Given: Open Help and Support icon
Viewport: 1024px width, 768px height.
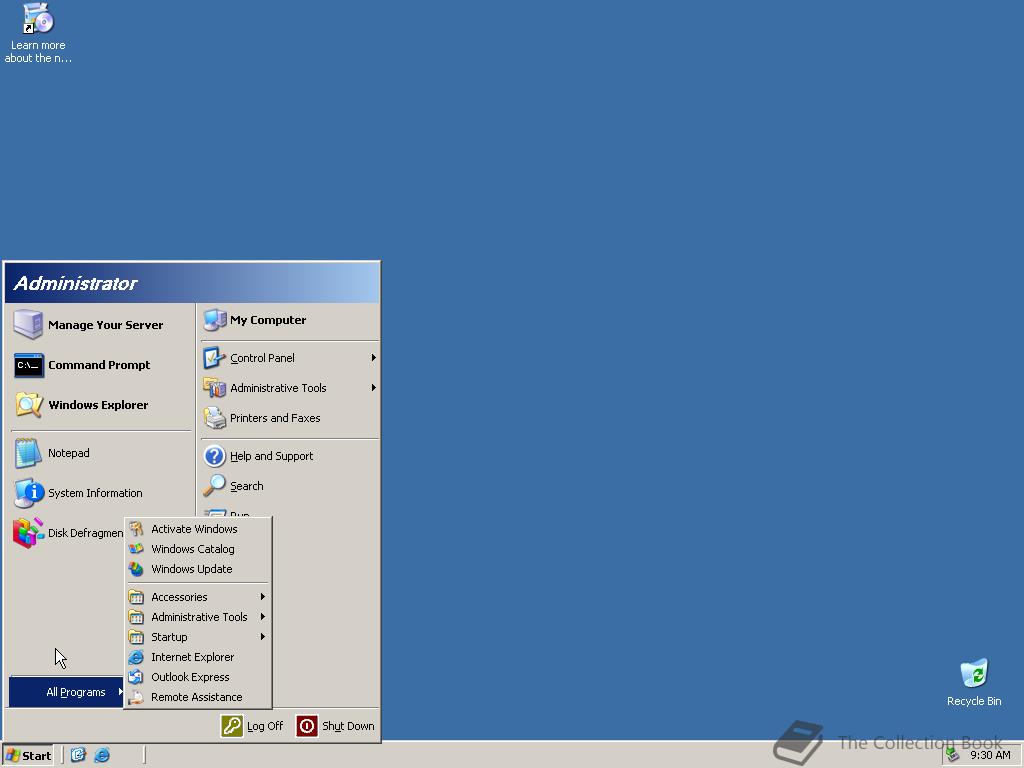Looking at the screenshot, I should point(214,456).
